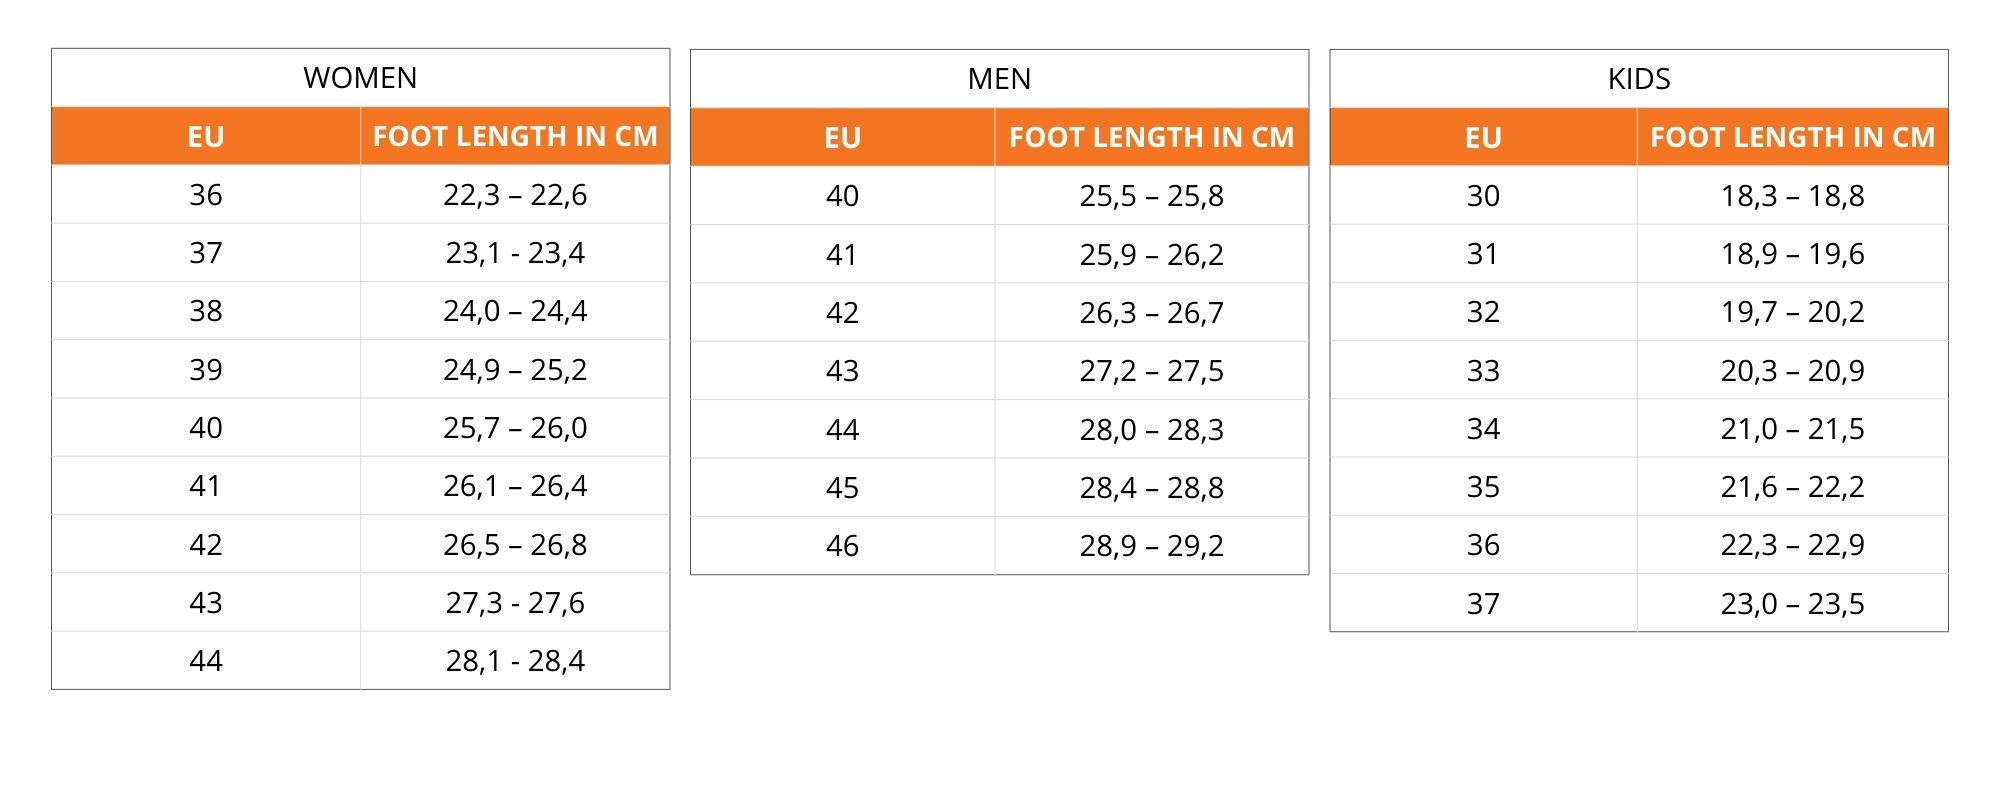Click Foot Length header in the Kids table
The image size is (2000, 800).
(1792, 138)
